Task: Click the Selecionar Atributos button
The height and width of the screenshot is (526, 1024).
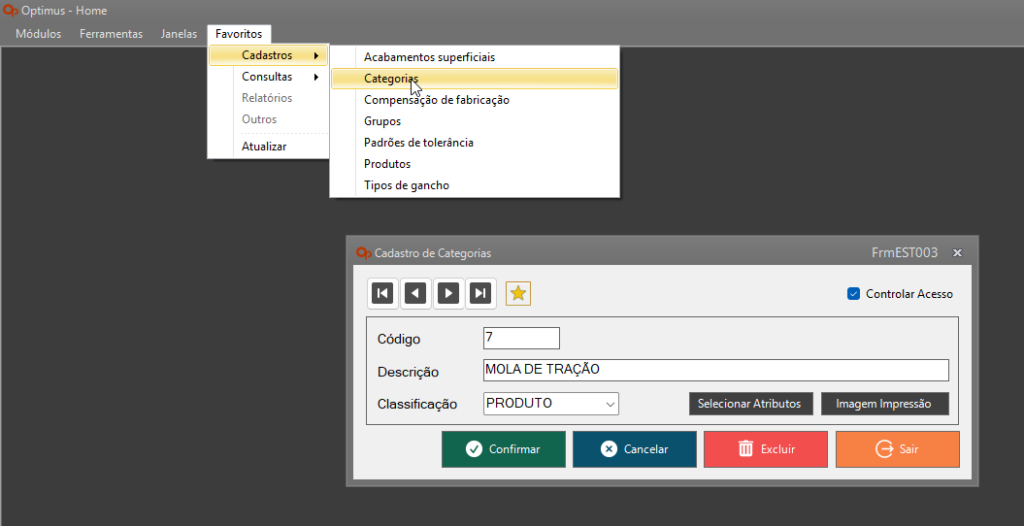Action: click(x=750, y=404)
